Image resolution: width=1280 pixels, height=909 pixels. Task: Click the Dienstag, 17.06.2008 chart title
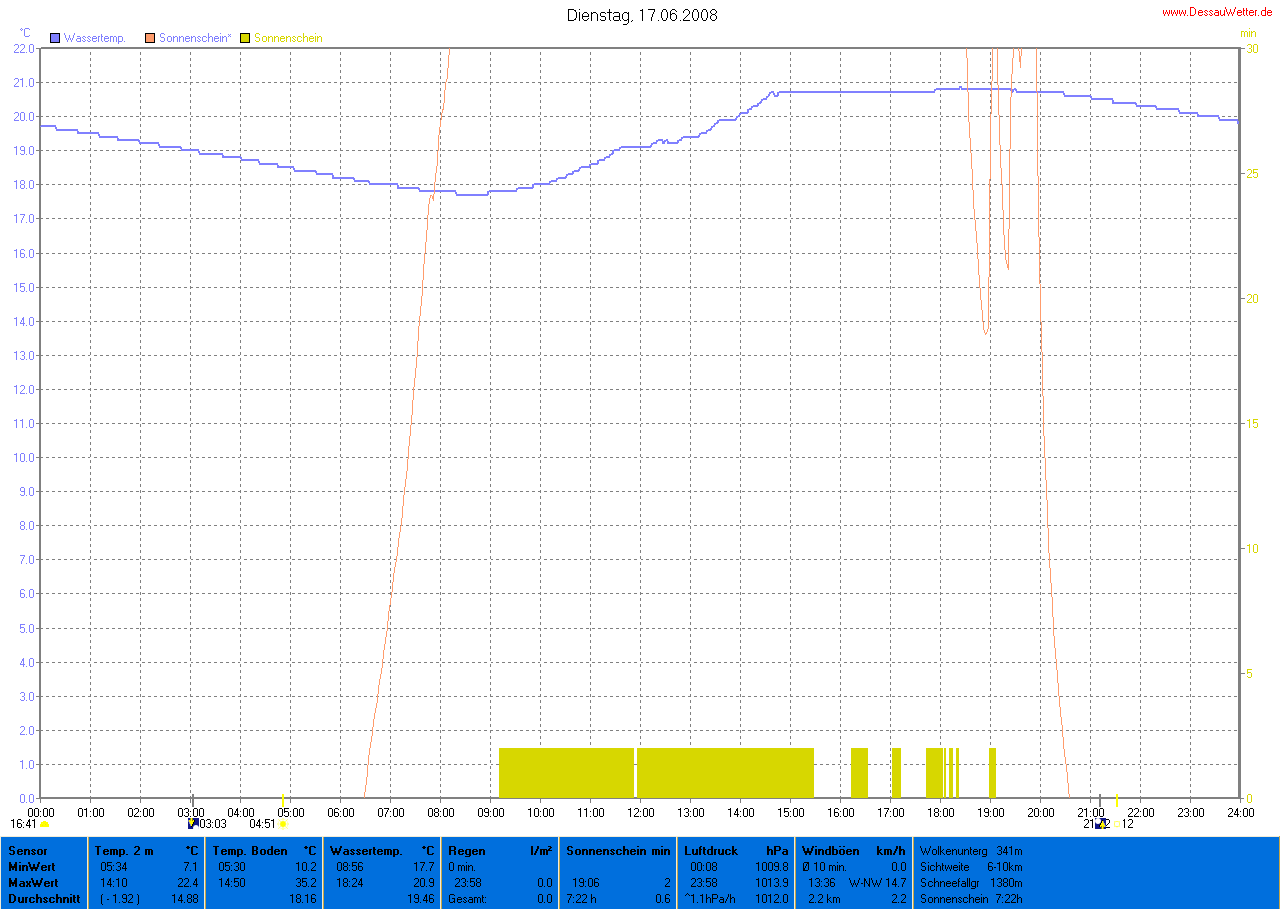click(x=641, y=15)
